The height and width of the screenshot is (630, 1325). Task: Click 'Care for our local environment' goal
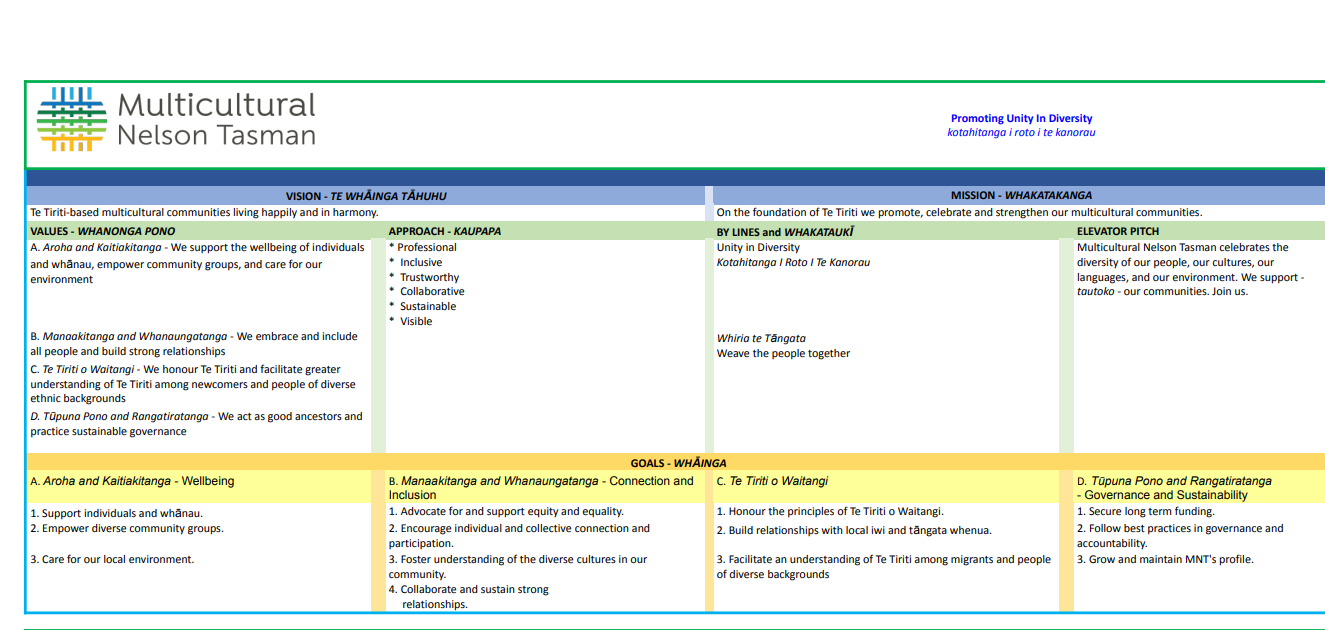click(x=112, y=559)
